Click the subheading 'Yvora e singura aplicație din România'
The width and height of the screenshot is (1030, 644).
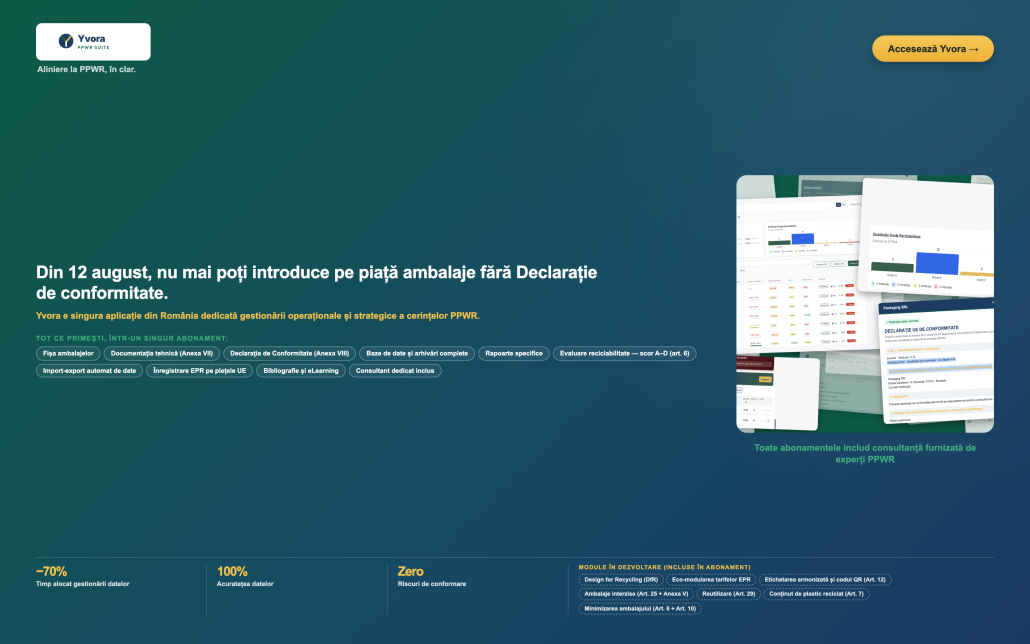click(258, 316)
